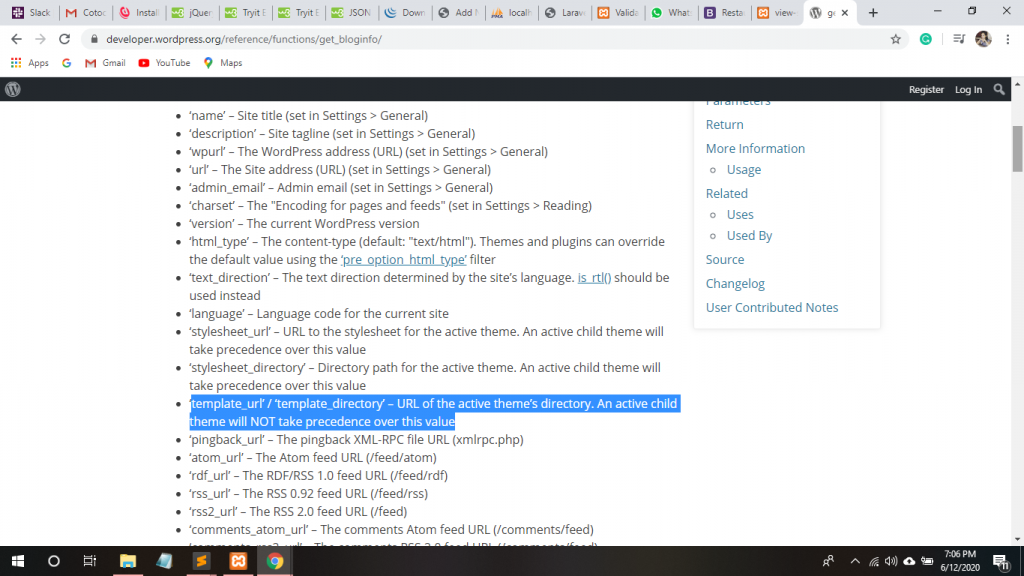Image resolution: width=1024 pixels, height=576 pixels.
Task: Open the WordPress search magnifier icon
Action: (999, 89)
